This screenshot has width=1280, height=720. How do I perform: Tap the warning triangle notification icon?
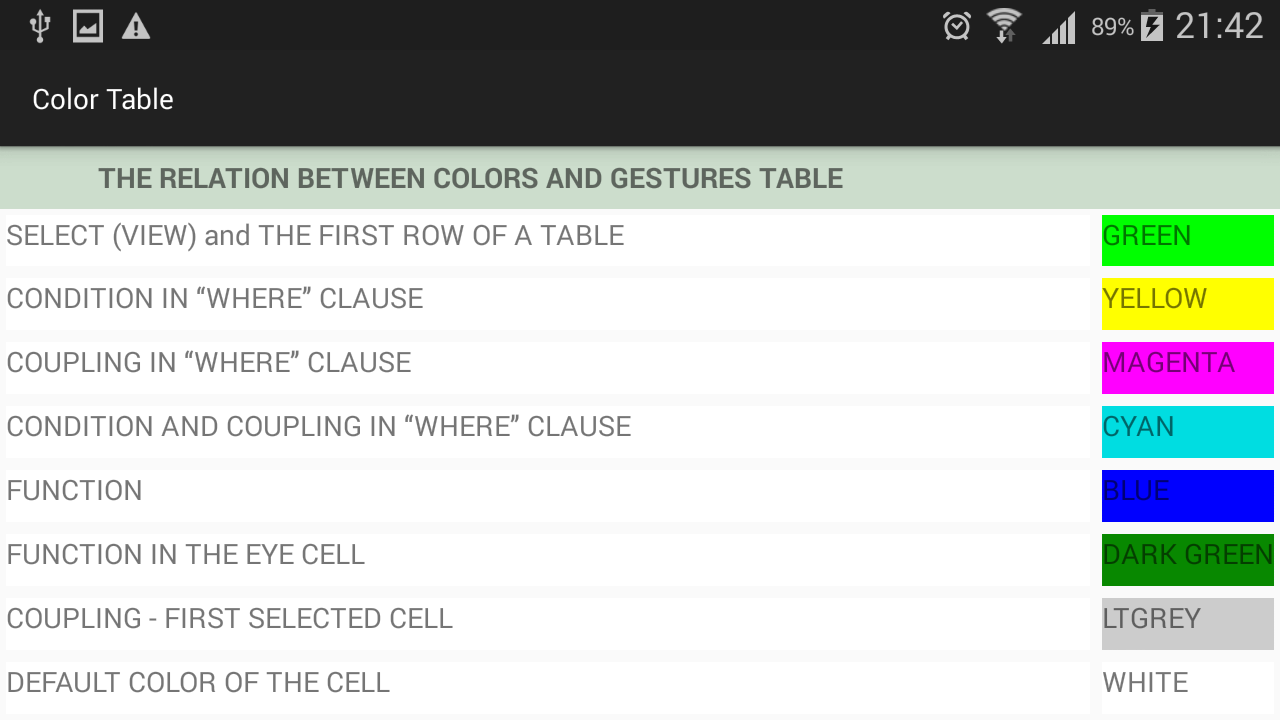136,27
